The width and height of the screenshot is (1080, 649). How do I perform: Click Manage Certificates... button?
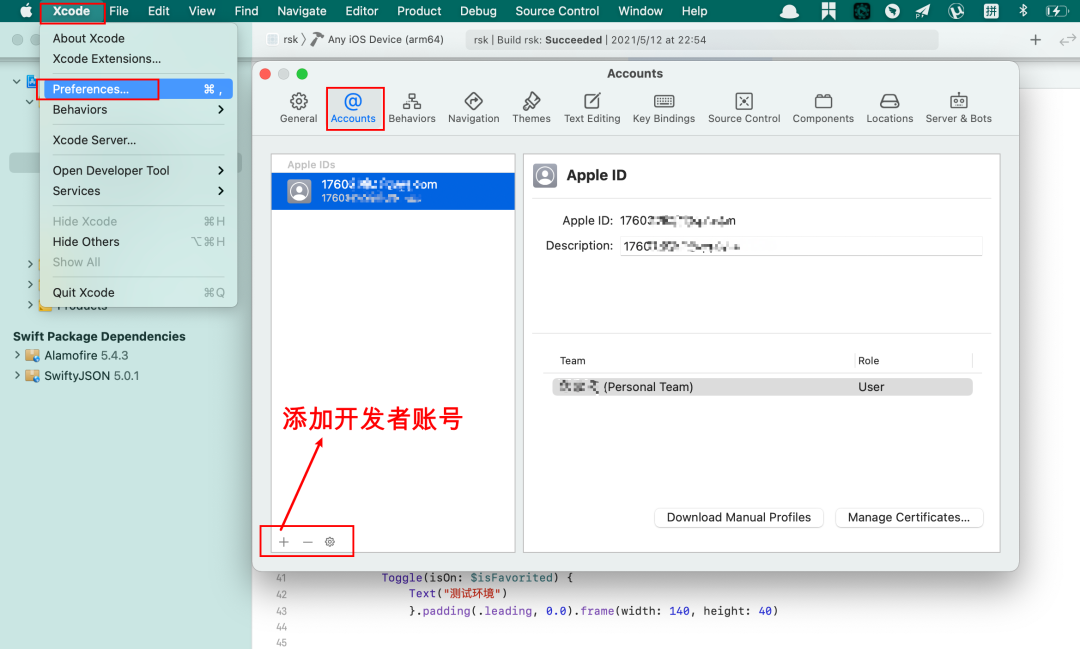point(908,517)
